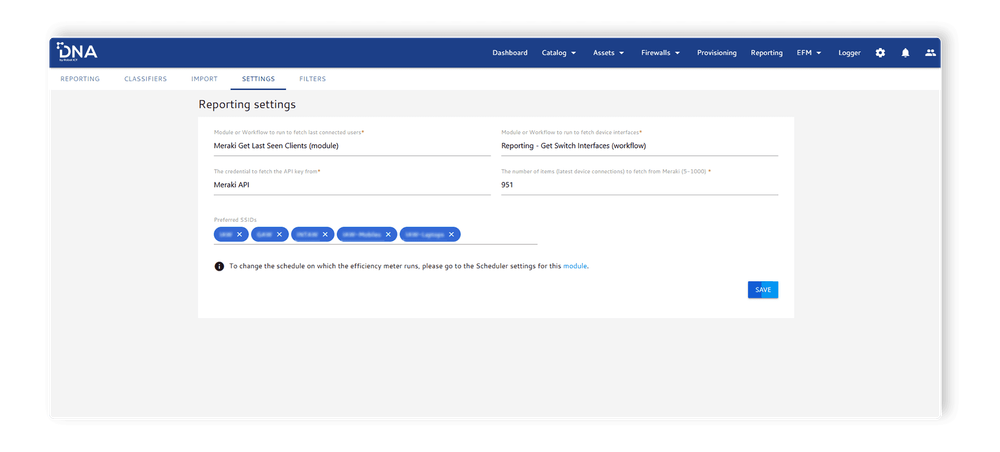
Task: Click the DNA logo
Action: click(x=77, y=52)
